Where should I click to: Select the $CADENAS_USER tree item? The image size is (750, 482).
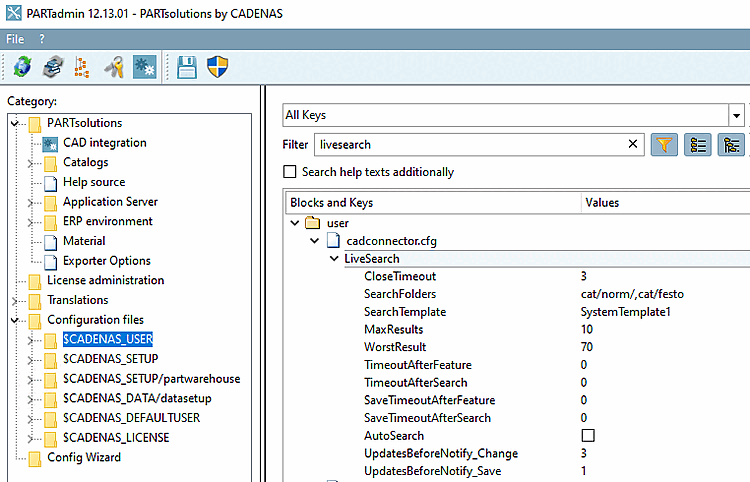pos(108,339)
